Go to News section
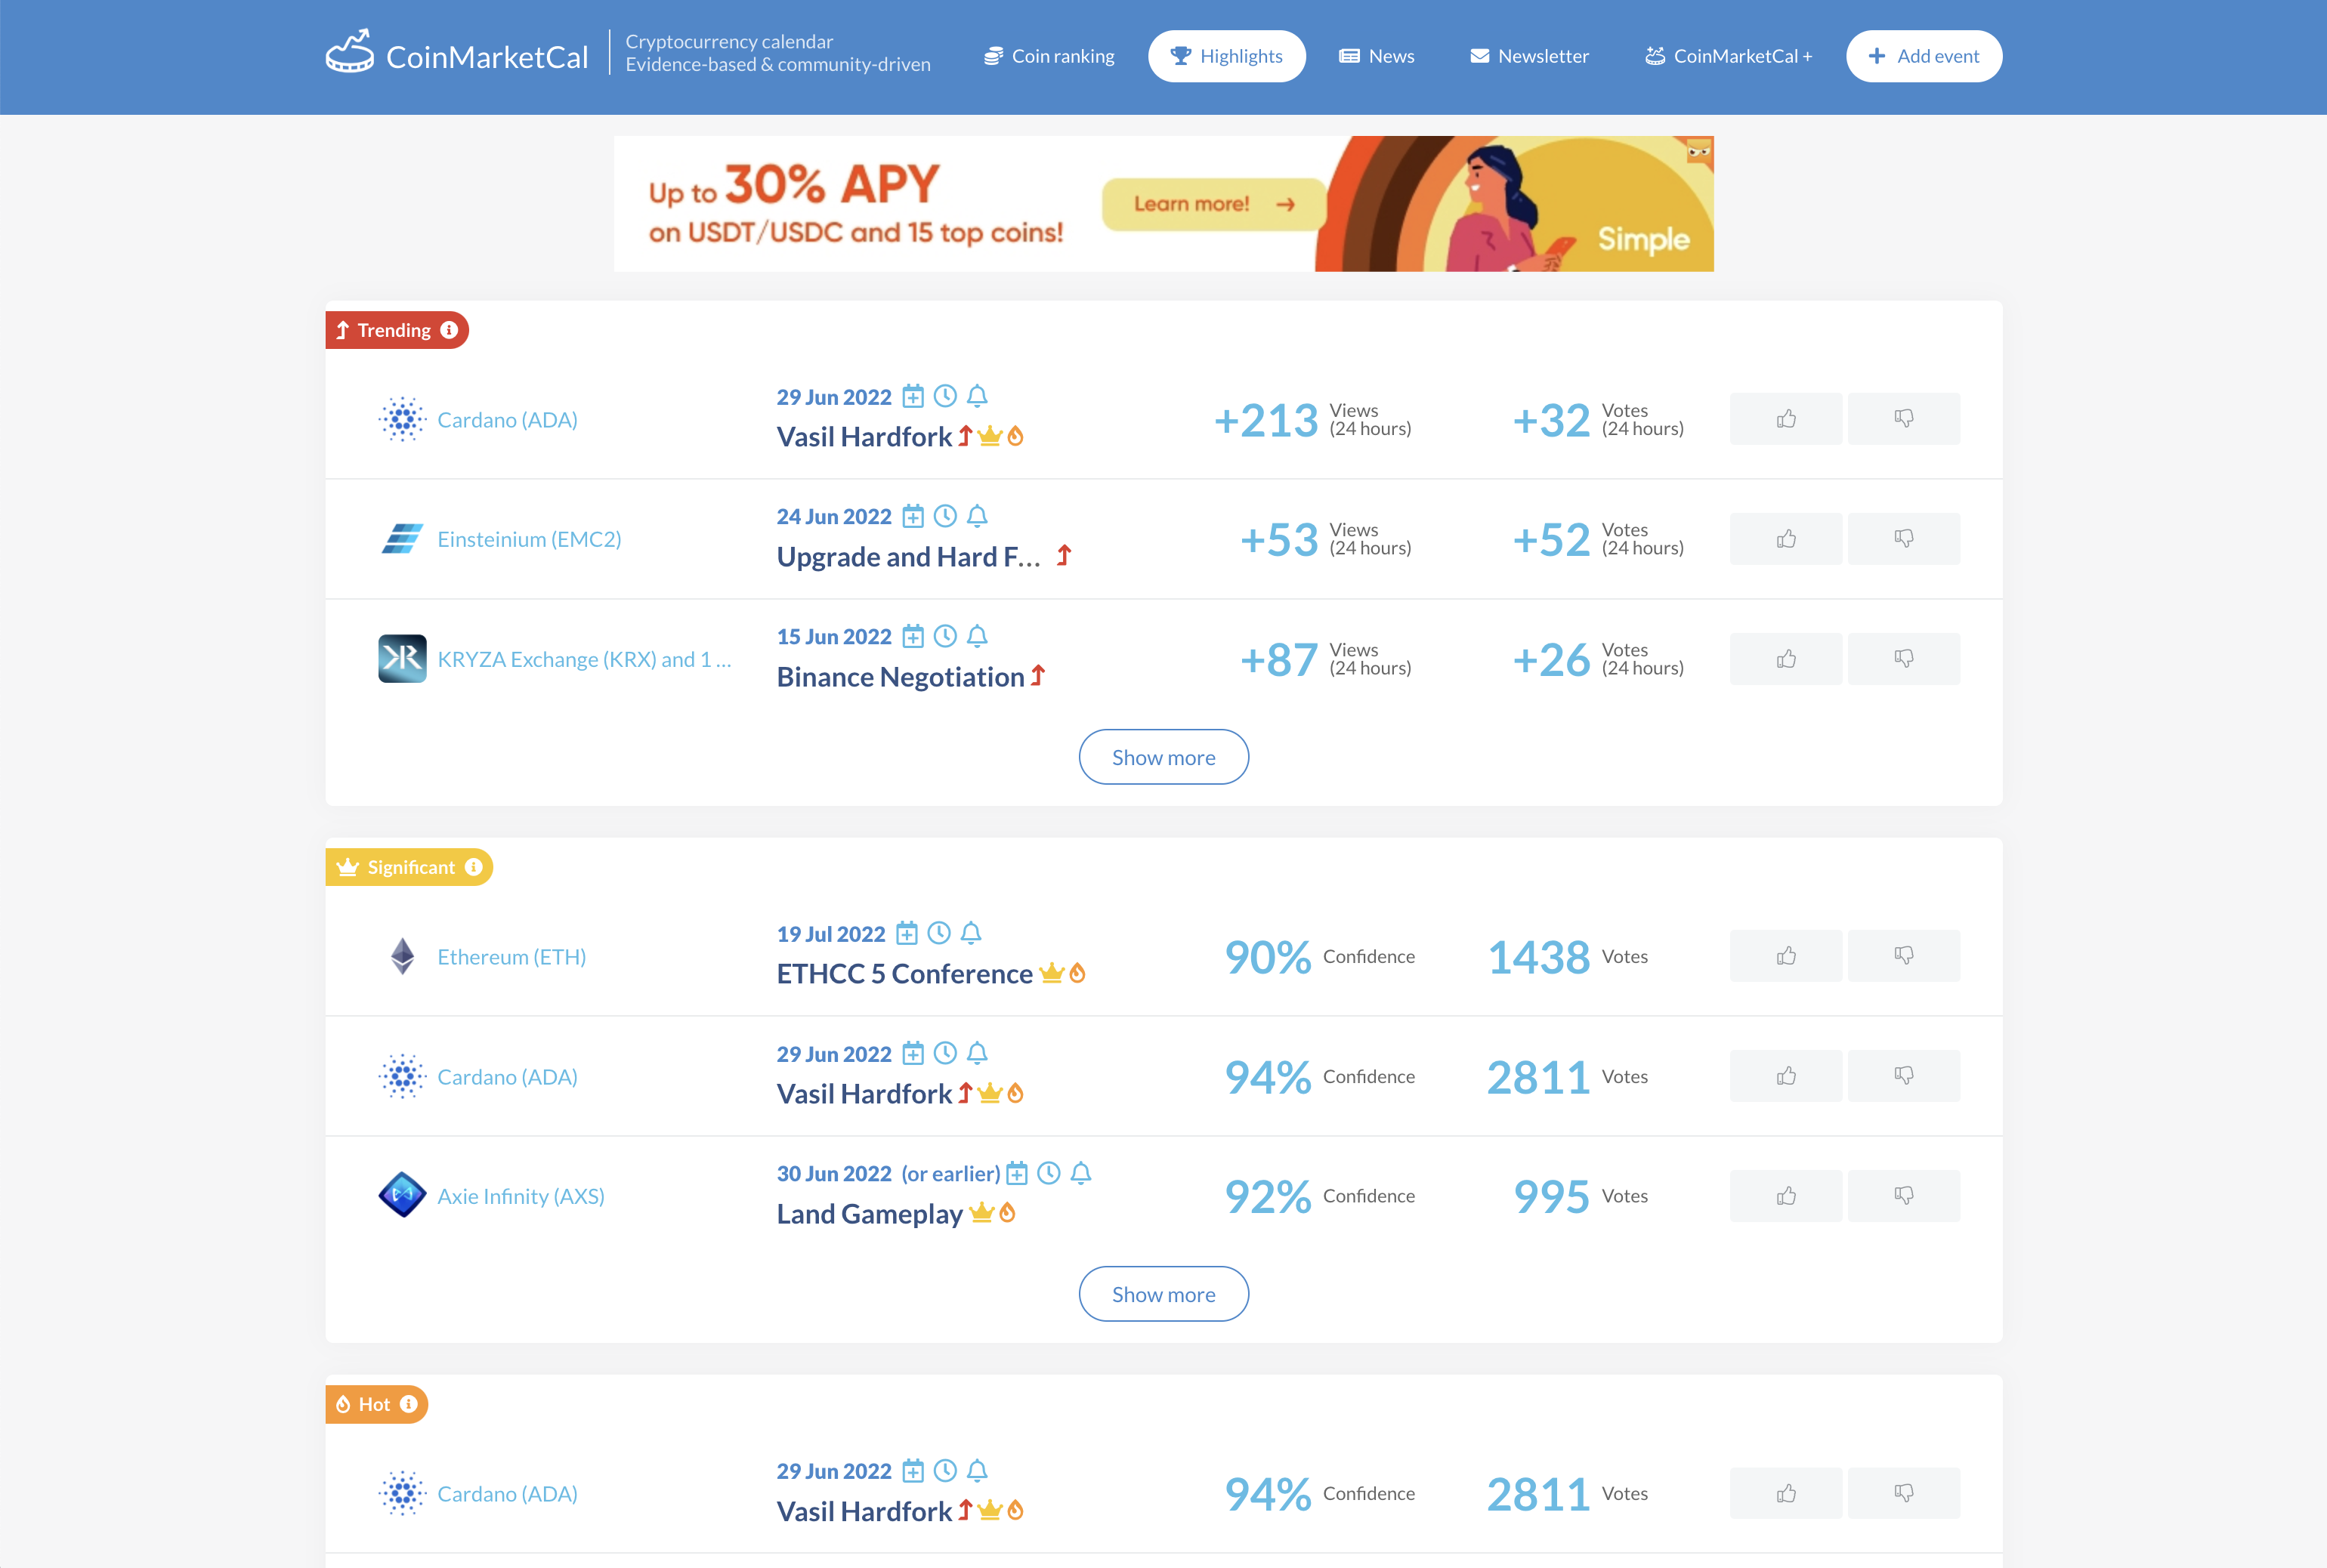 (x=1377, y=56)
